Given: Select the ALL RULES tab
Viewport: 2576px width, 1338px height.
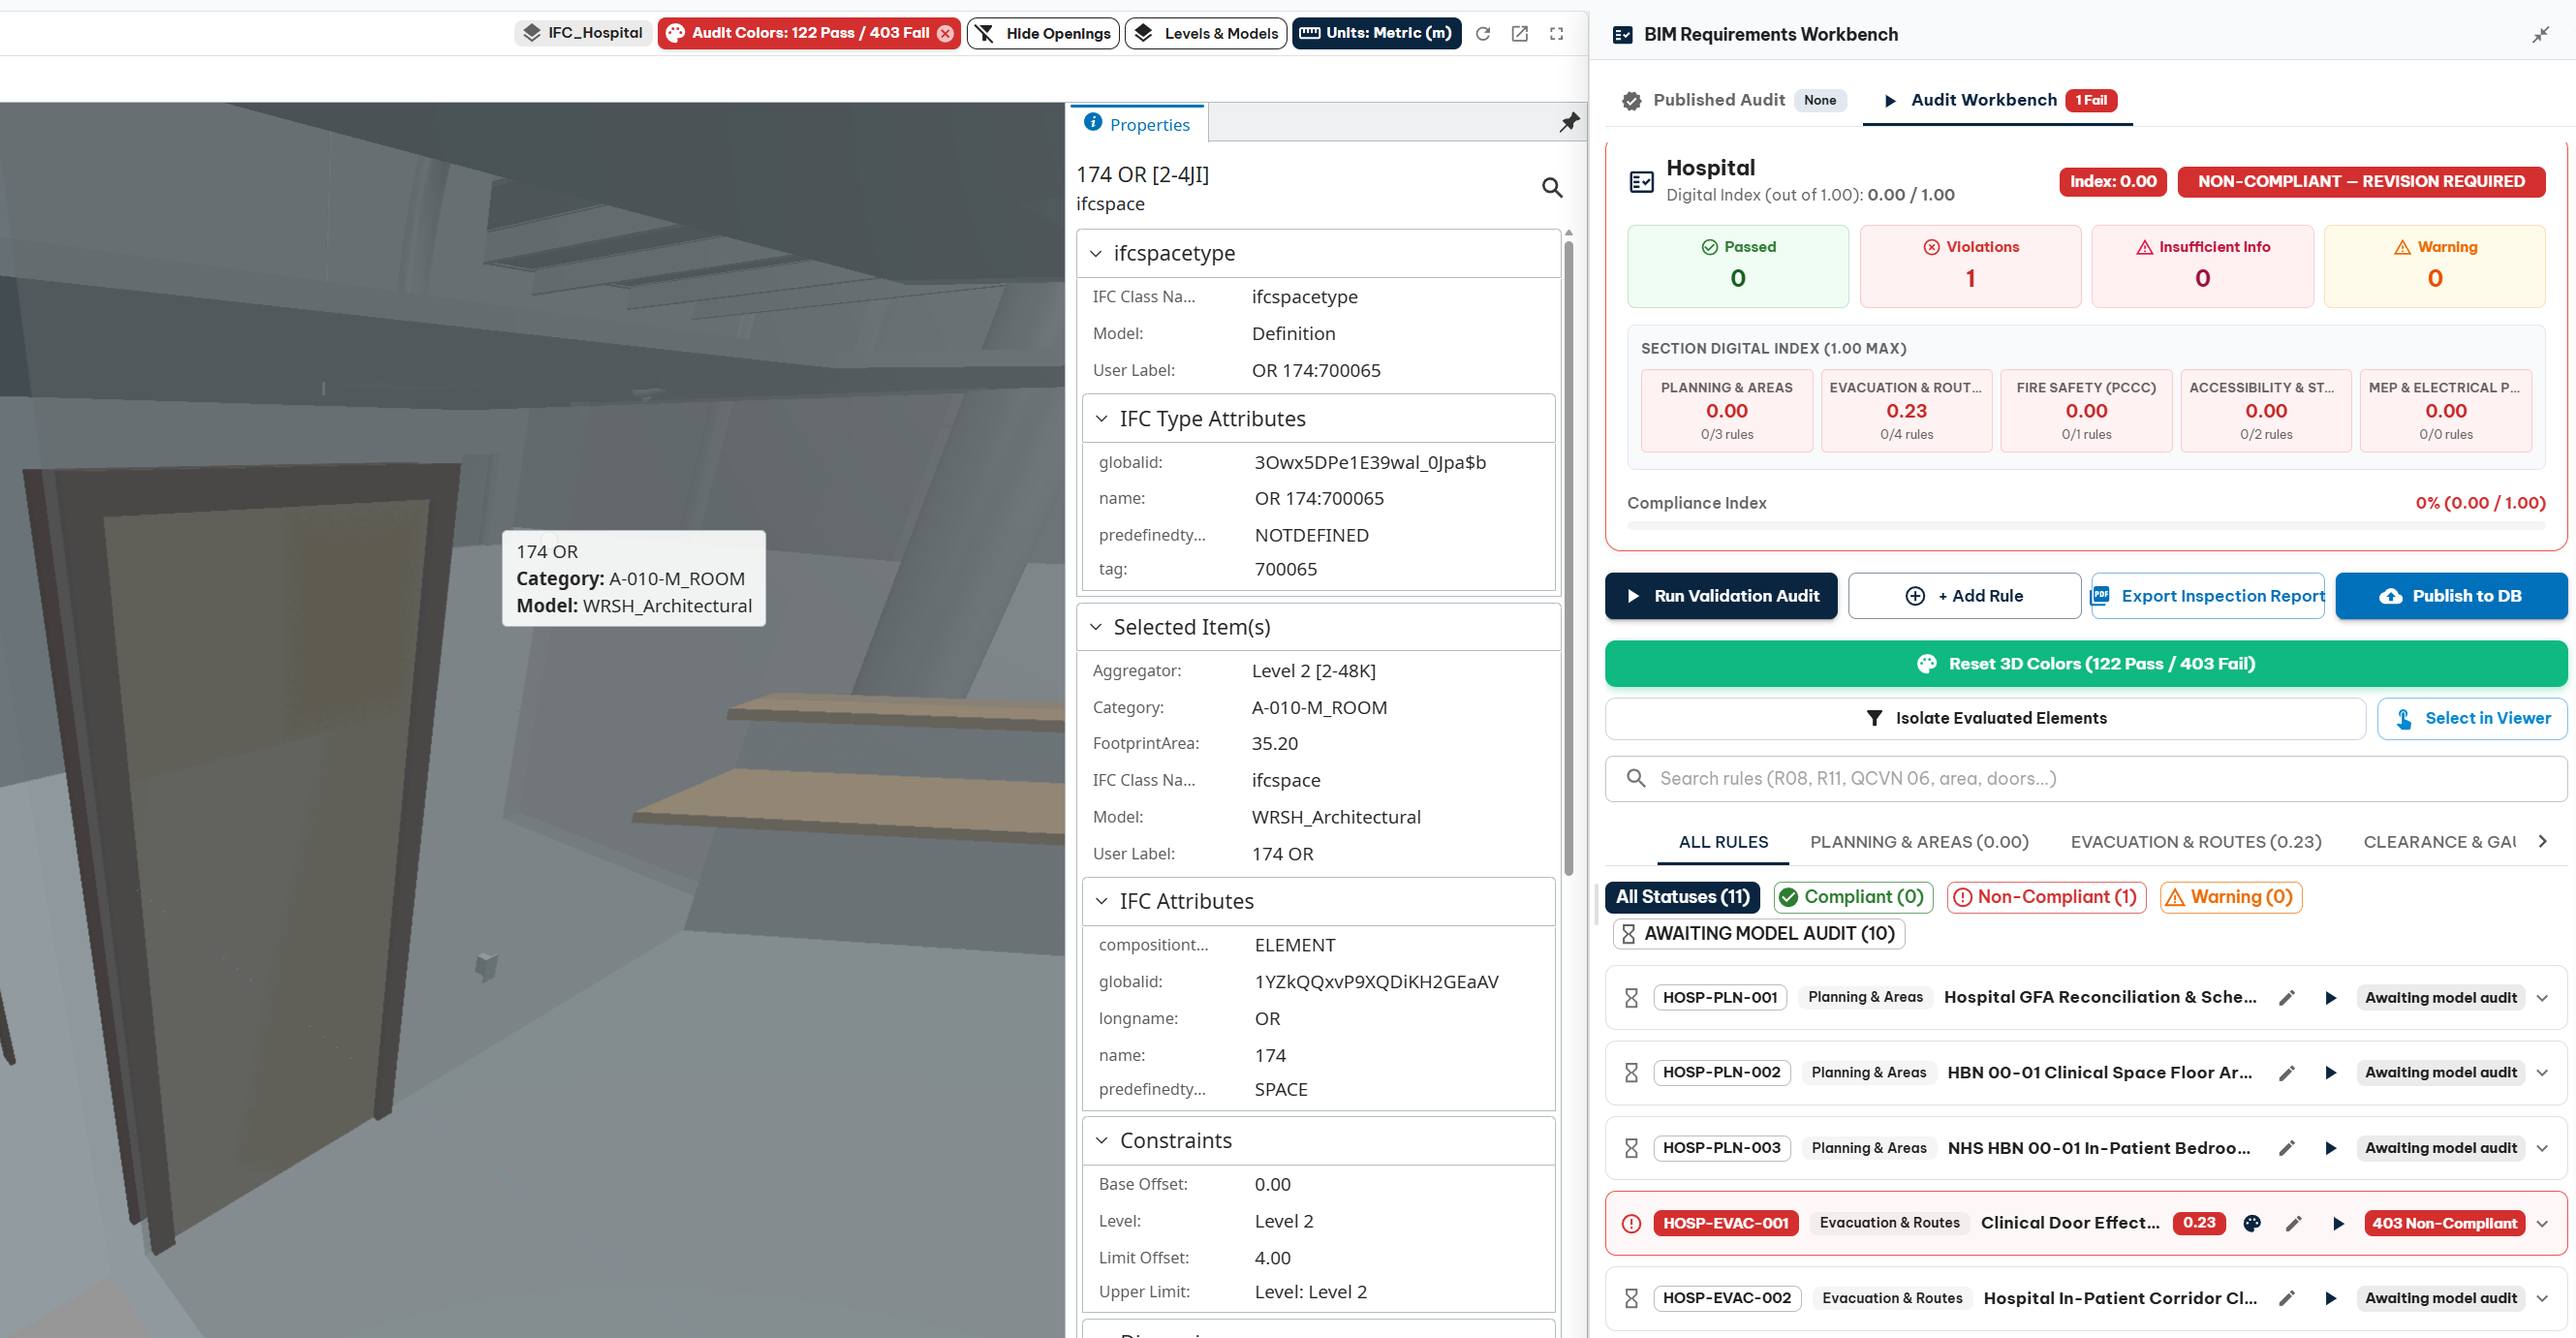Looking at the screenshot, I should 1723,842.
